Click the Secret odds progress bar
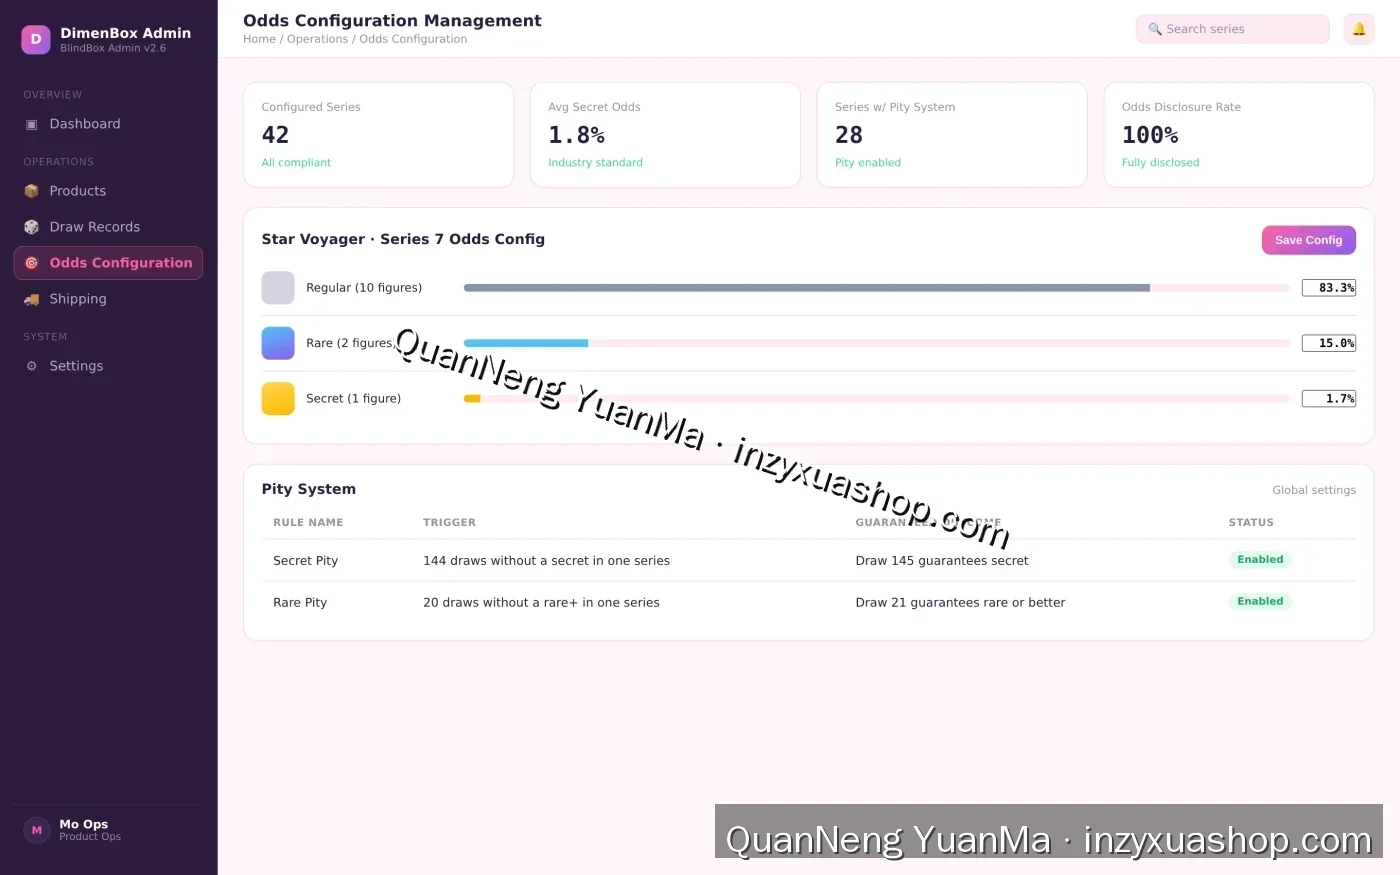The image size is (1400, 875). pyautogui.click(x=876, y=399)
